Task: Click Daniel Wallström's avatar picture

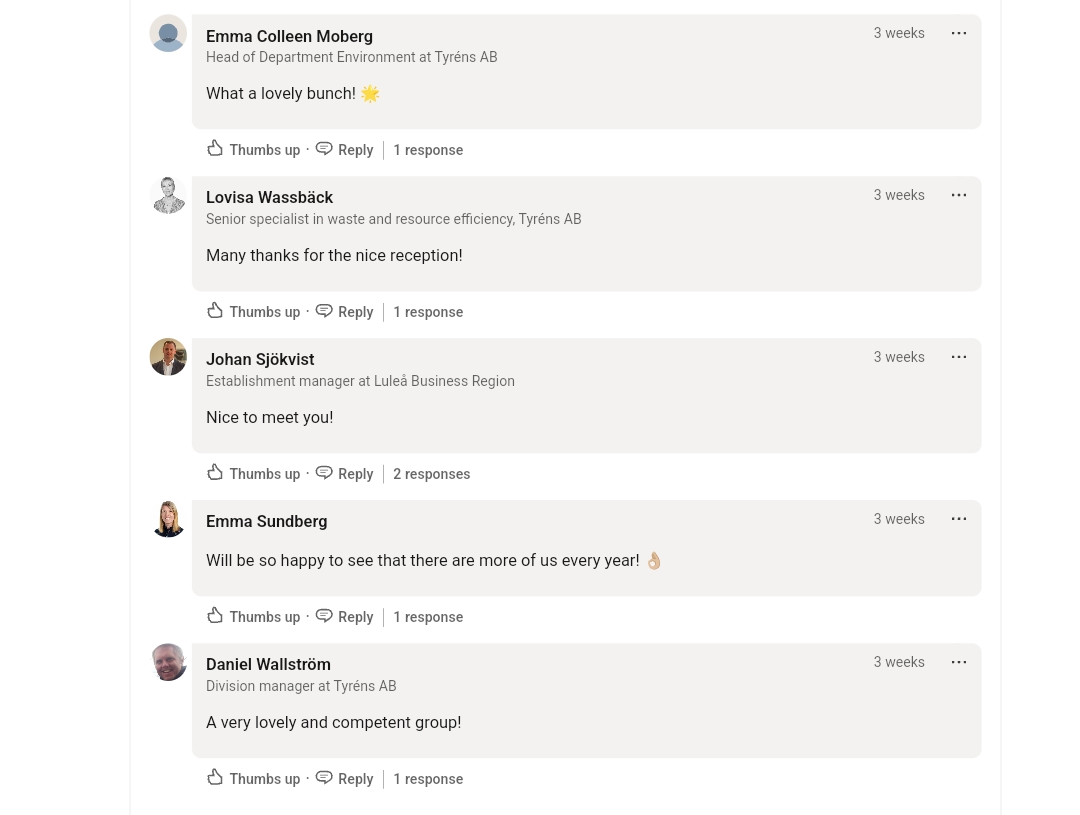Action: pyautogui.click(x=168, y=663)
